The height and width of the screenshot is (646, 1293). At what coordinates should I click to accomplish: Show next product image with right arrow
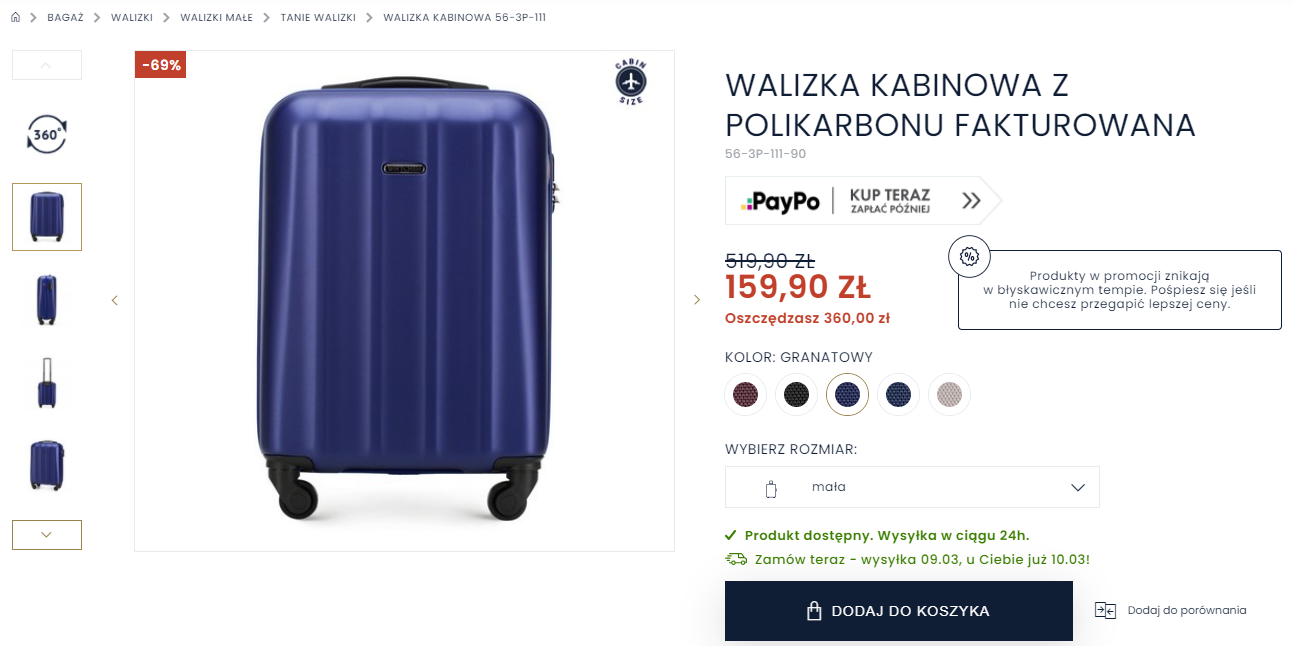point(697,300)
